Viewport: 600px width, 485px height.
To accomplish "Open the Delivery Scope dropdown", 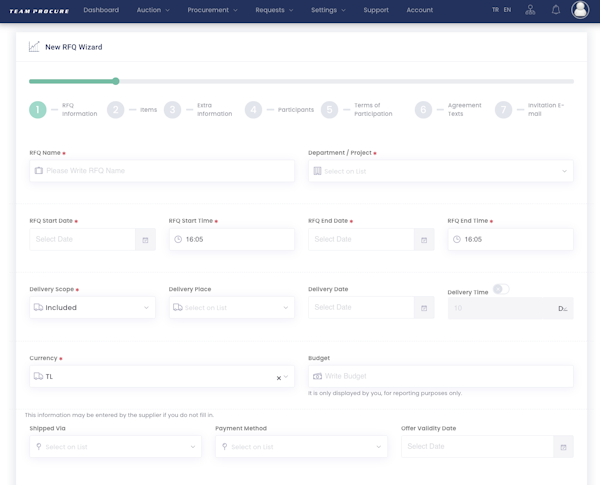I will 93,307.
